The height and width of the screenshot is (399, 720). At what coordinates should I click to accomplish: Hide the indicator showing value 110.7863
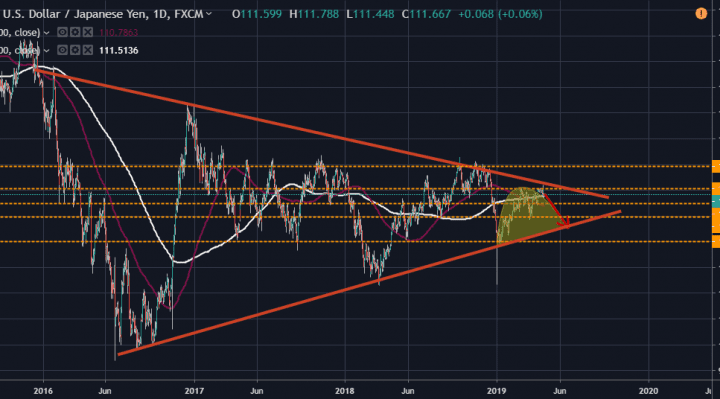tap(62, 32)
